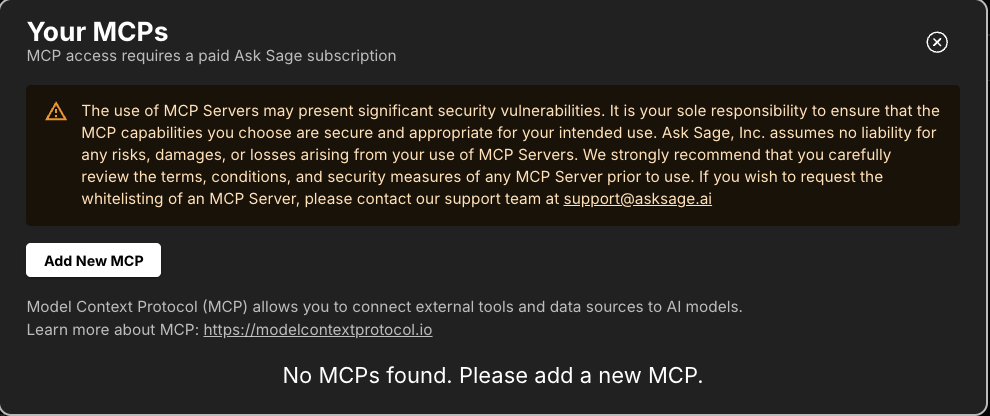Select the paid Ask Sage subscription subtitle
The image size is (990, 416).
[x=212, y=56]
